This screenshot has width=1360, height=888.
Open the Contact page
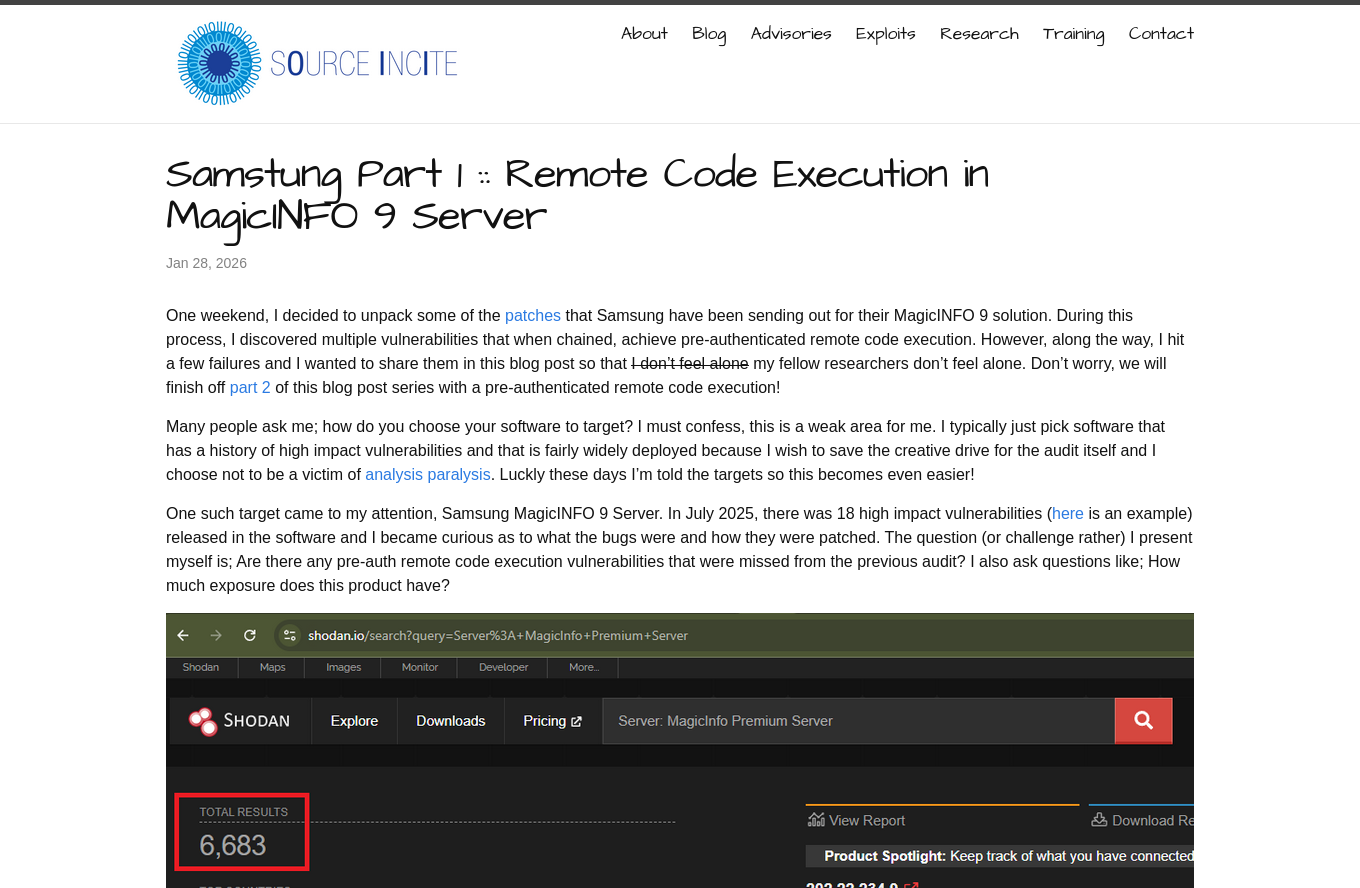1161,34
